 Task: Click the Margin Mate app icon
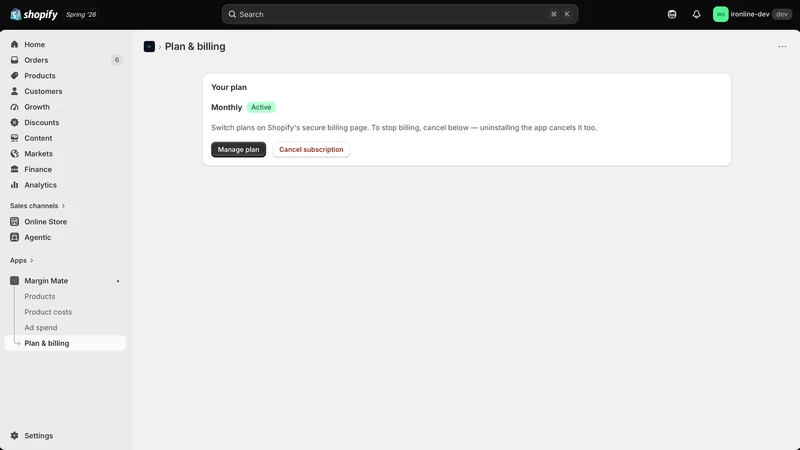point(14,281)
